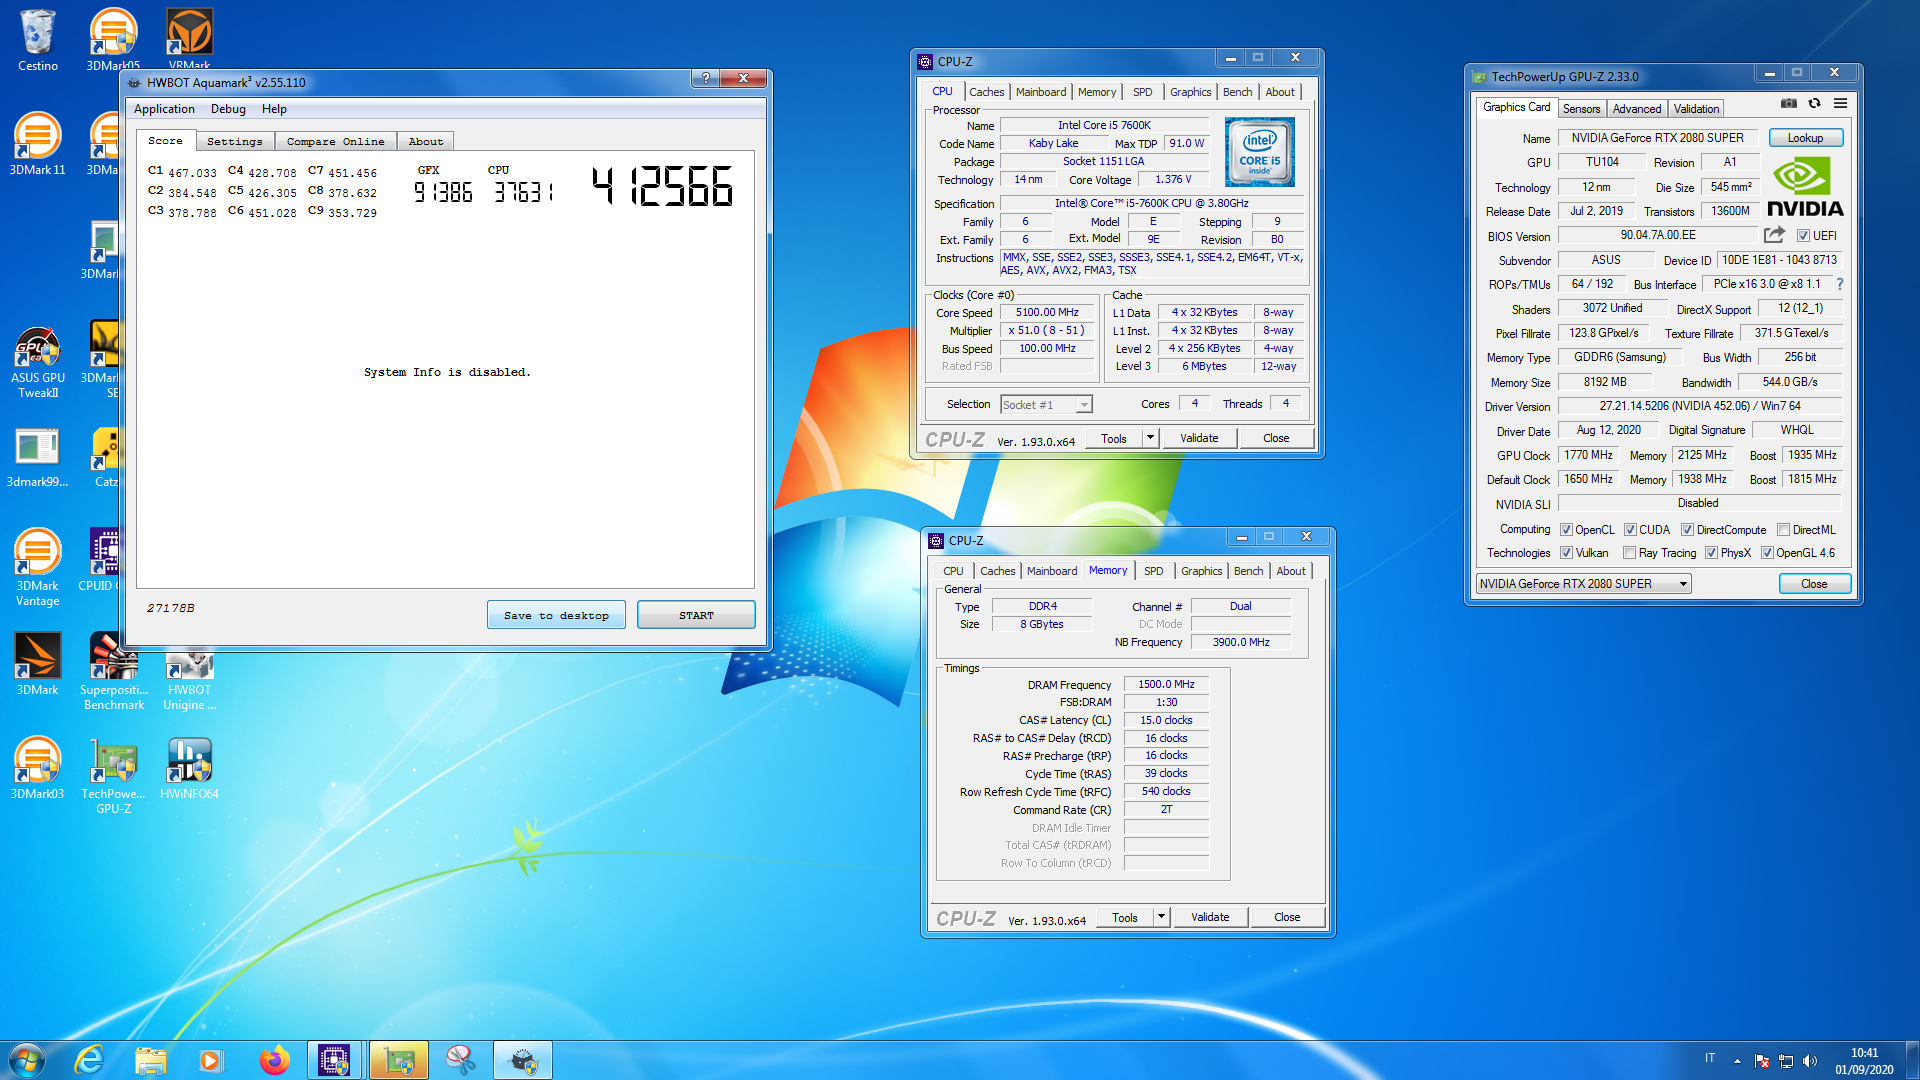The image size is (1920, 1080).
Task: Open the 3DMark 11 desktop shortcut
Action: point(38,144)
